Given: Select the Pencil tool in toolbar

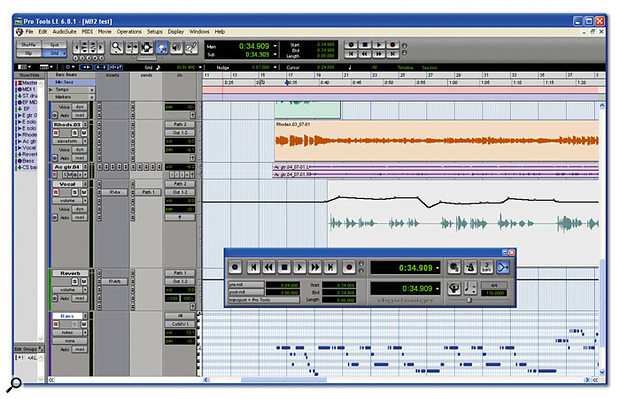Looking at the screenshot, I should pyautogui.click(x=191, y=47).
